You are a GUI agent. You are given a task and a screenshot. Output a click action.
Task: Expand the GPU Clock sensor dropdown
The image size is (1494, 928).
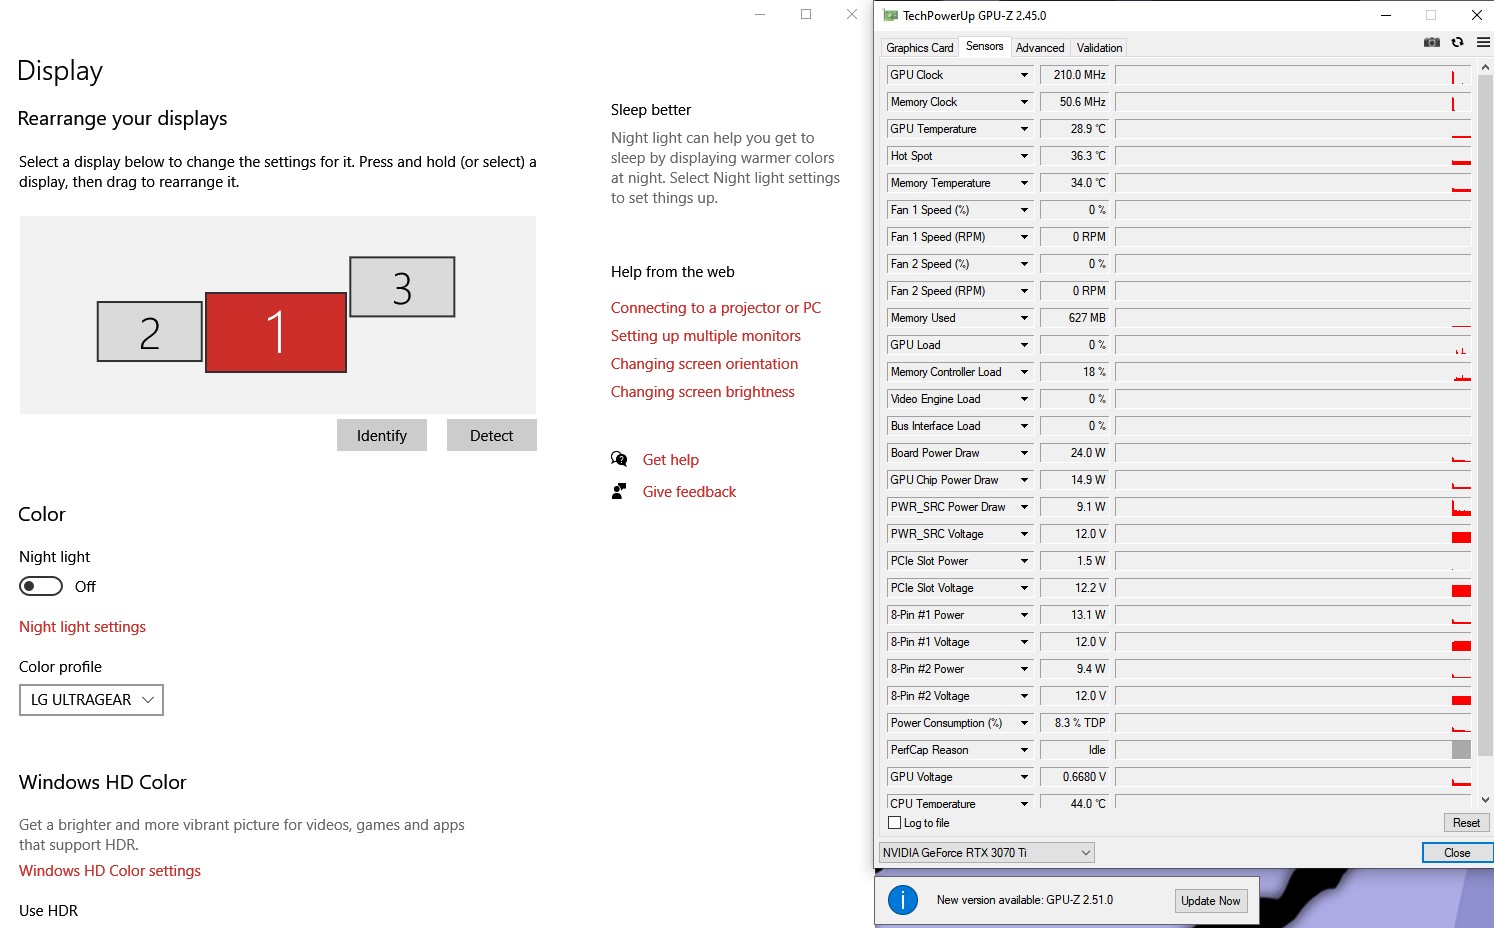[1024, 75]
